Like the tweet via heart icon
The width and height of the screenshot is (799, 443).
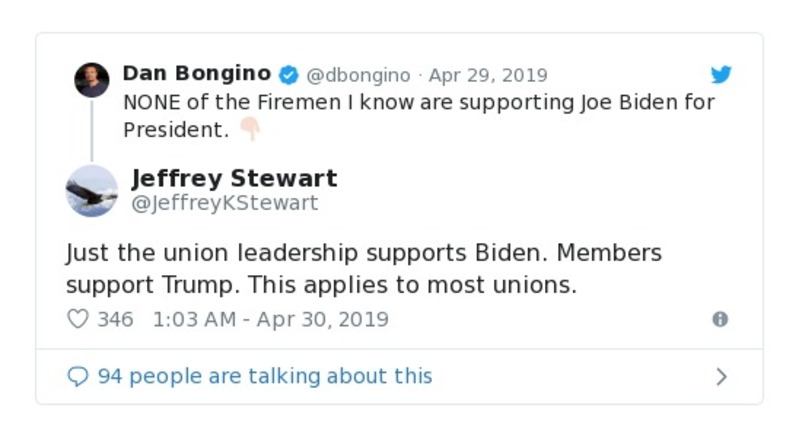77,319
